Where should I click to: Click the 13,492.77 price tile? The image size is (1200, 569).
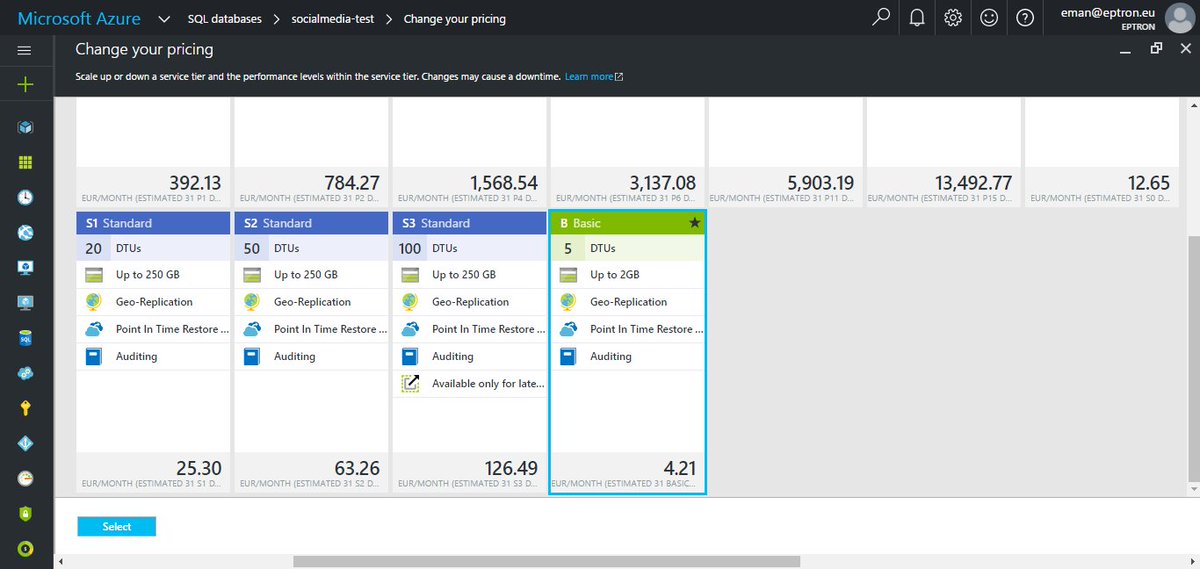(944, 154)
